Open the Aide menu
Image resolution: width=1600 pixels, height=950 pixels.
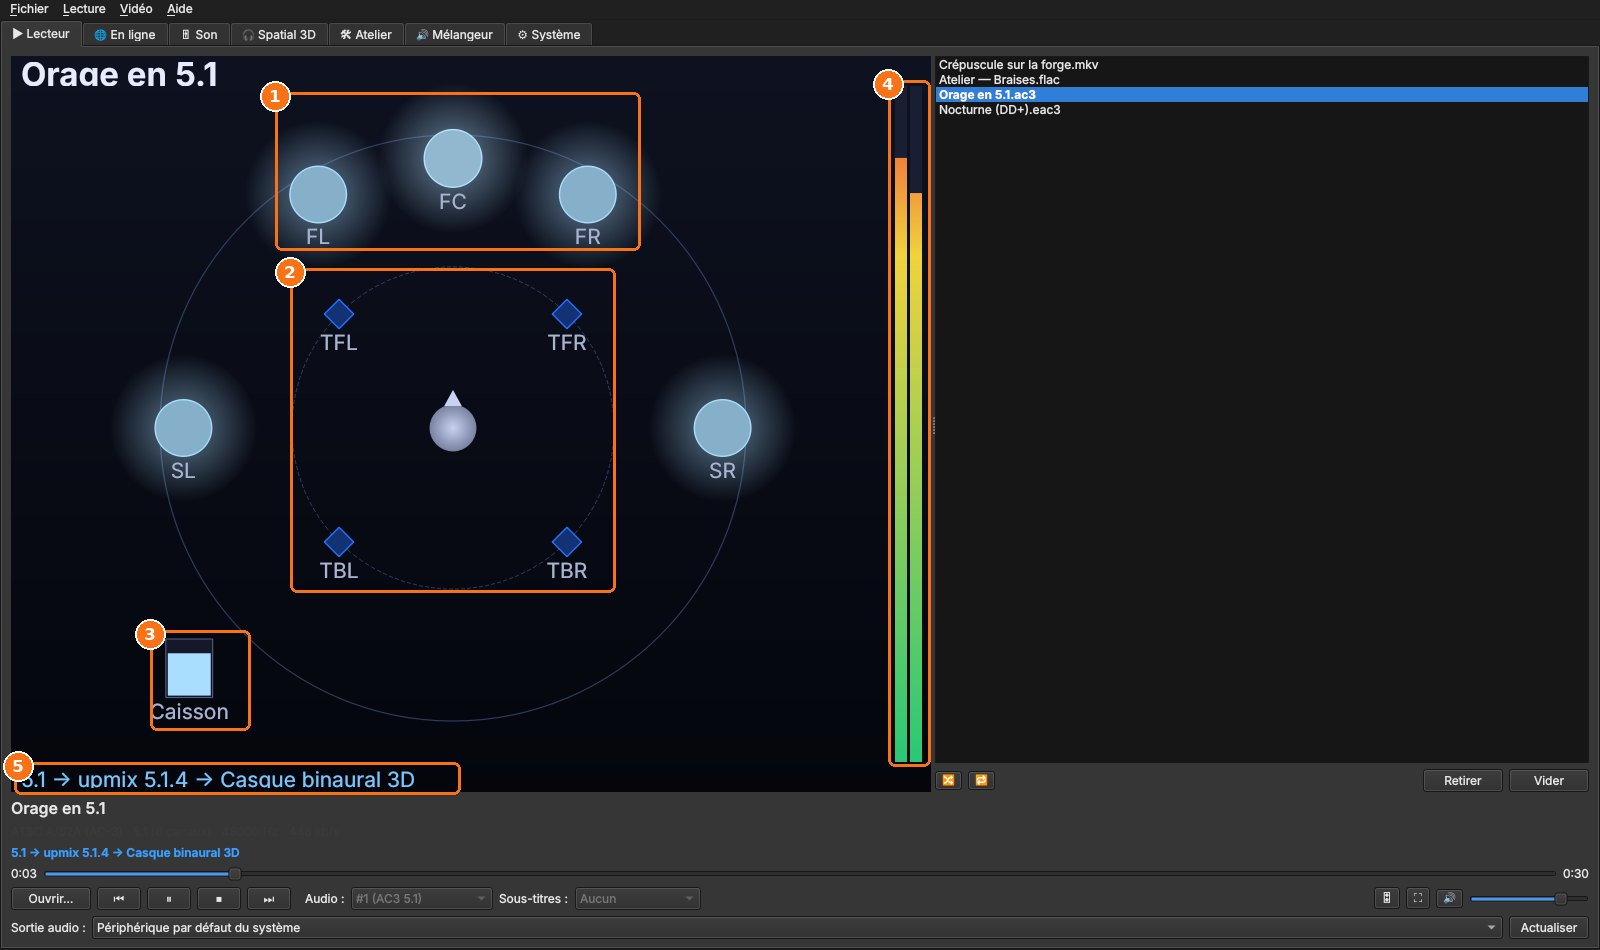click(180, 9)
